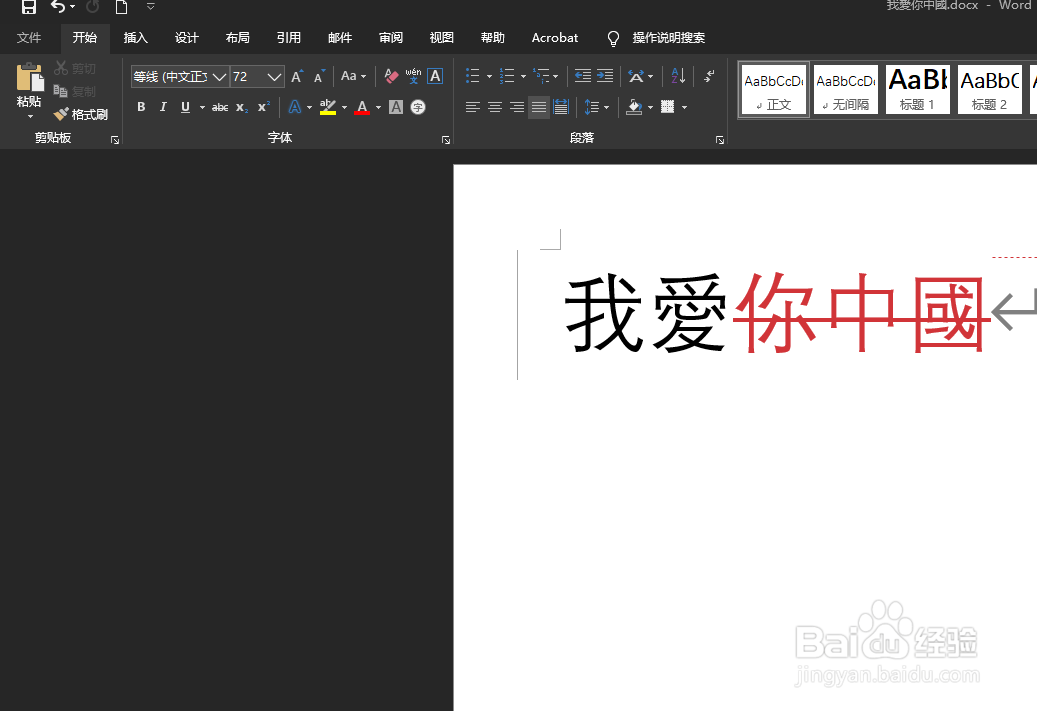Screen dimensions: 1037x711
Task: Open the font color dropdown arrow
Action: tap(377, 107)
